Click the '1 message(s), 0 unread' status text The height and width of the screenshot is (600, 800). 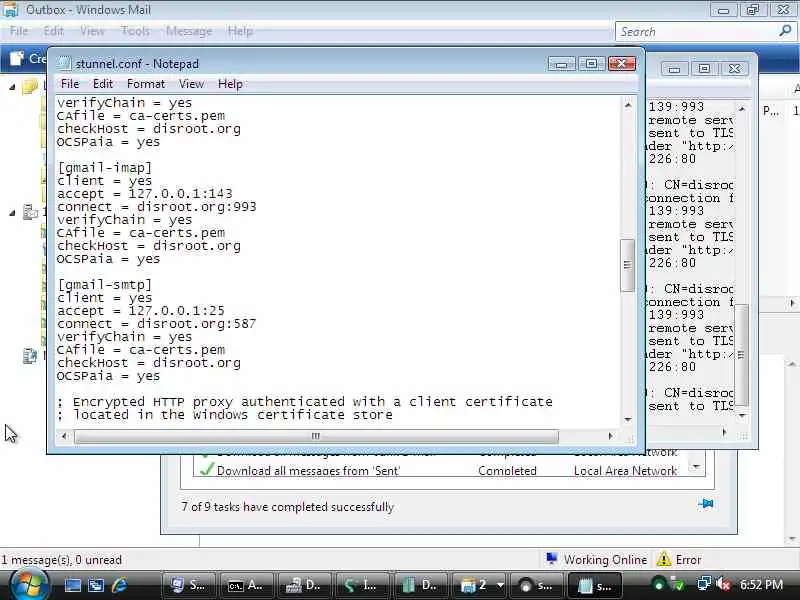[x=62, y=560]
